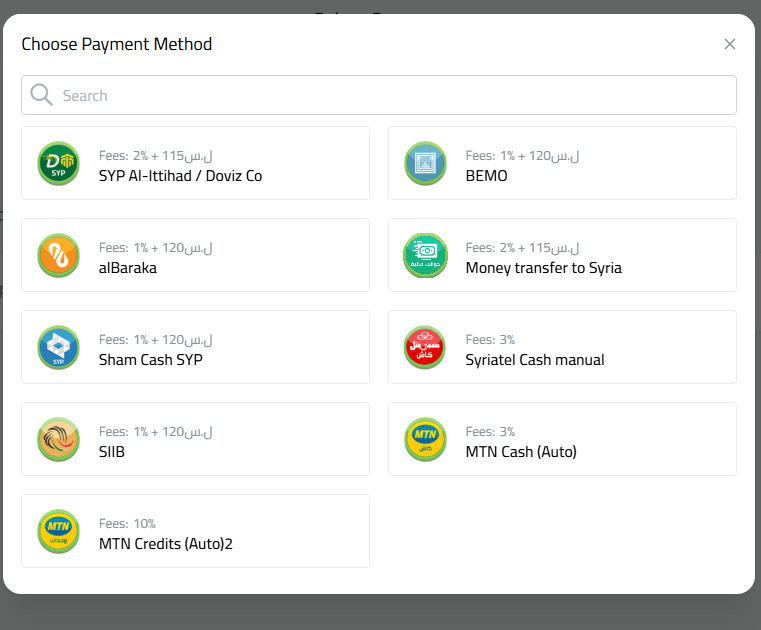Focus the Search payment method field
Viewport: 761px width, 630px height.
tap(379, 95)
